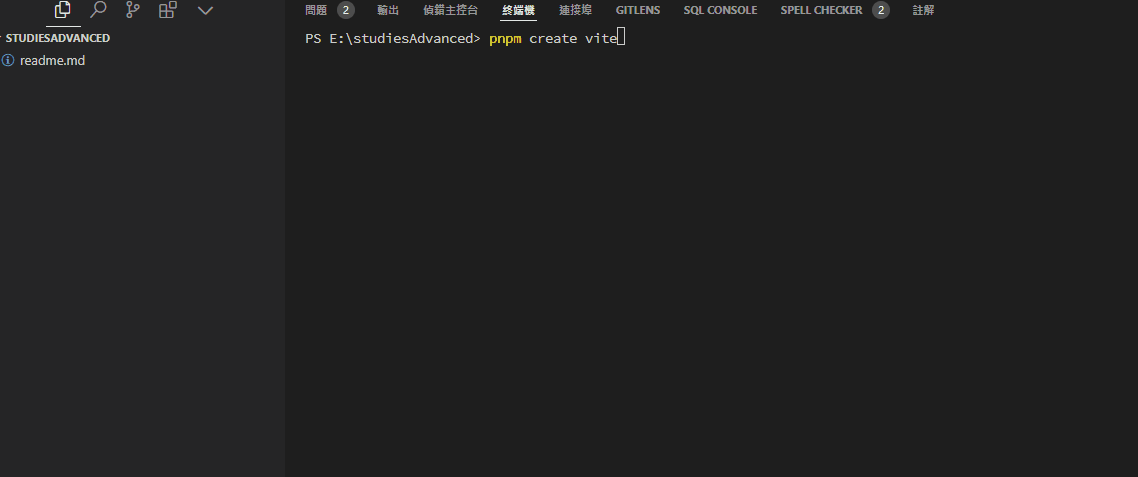Viewport: 1138px width, 477px height.
Task: Switch to the 問題 panel tab
Action: (x=316, y=10)
